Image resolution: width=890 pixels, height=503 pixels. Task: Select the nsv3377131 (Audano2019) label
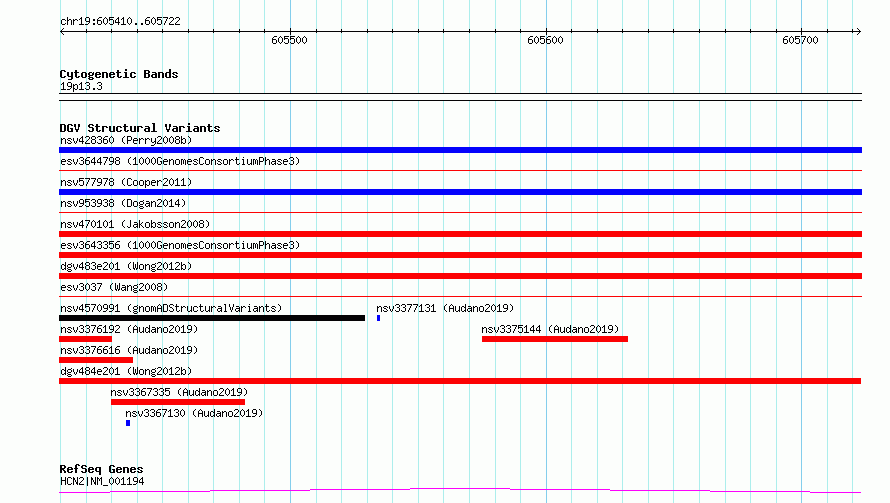pyautogui.click(x=445, y=308)
